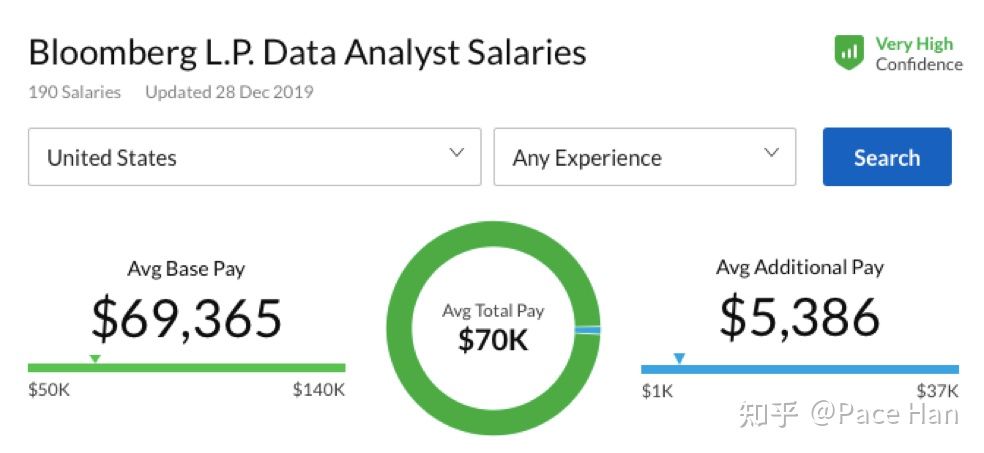Click the Avg Additional Pay label

[800, 267]
